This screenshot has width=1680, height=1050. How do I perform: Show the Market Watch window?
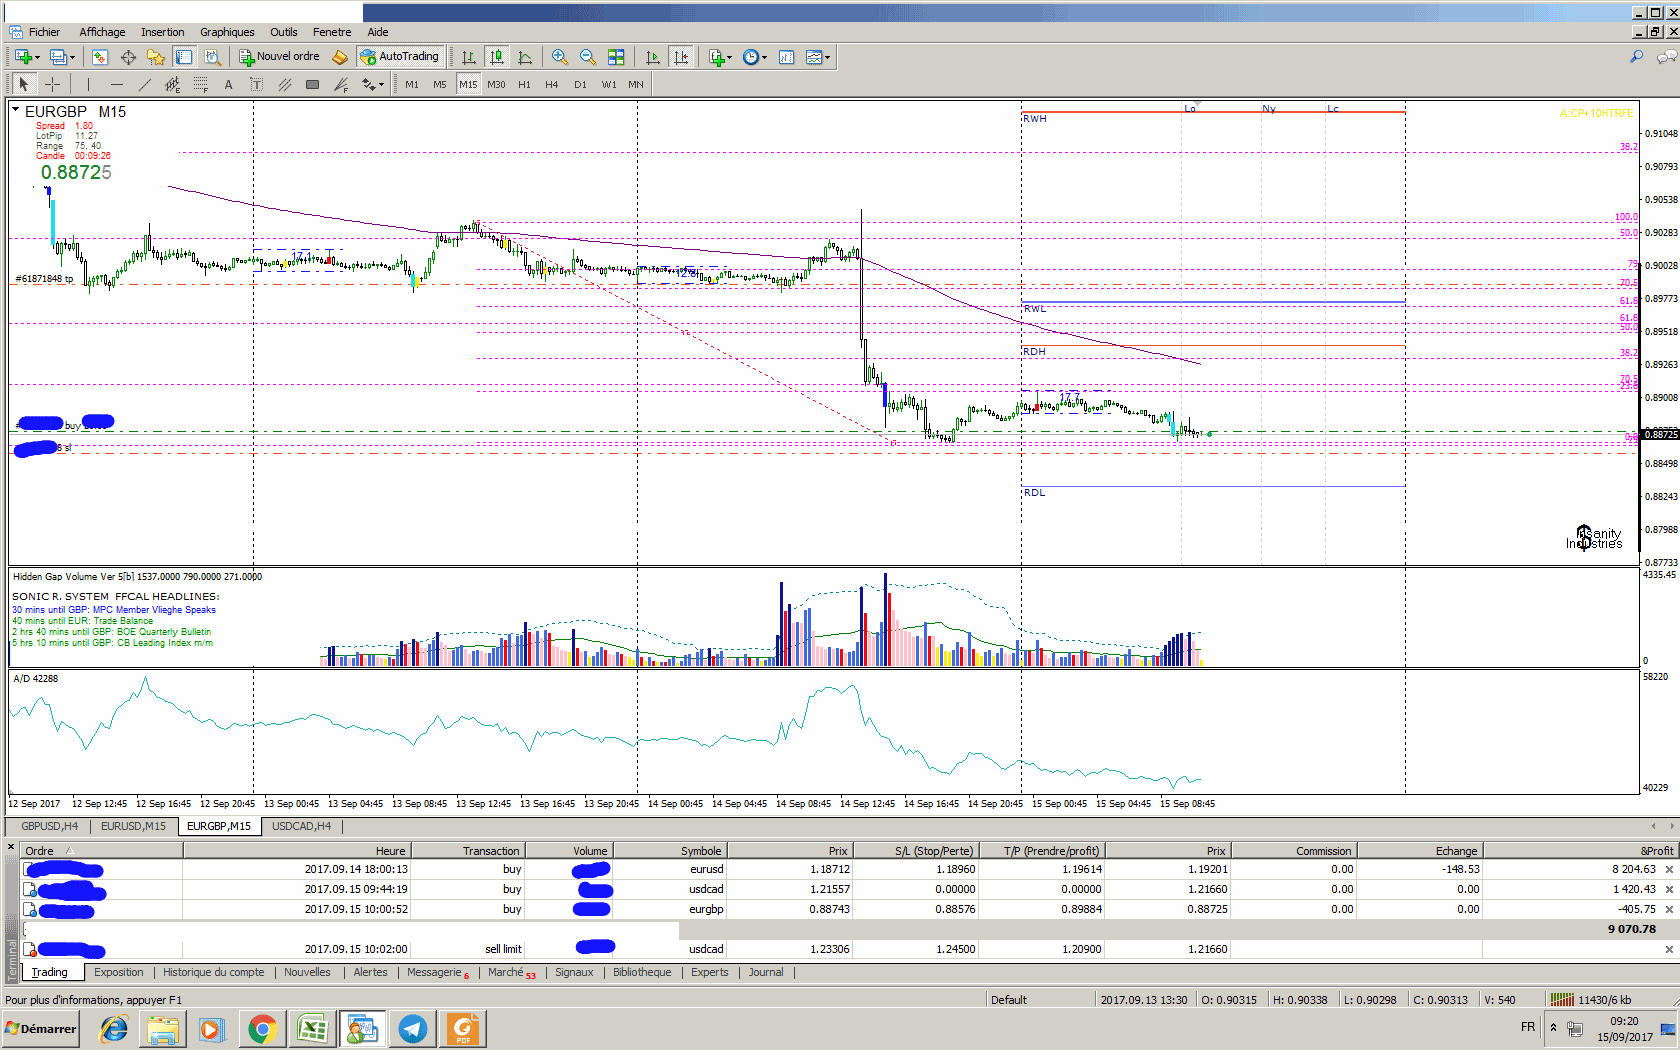[x=100, y=57]
